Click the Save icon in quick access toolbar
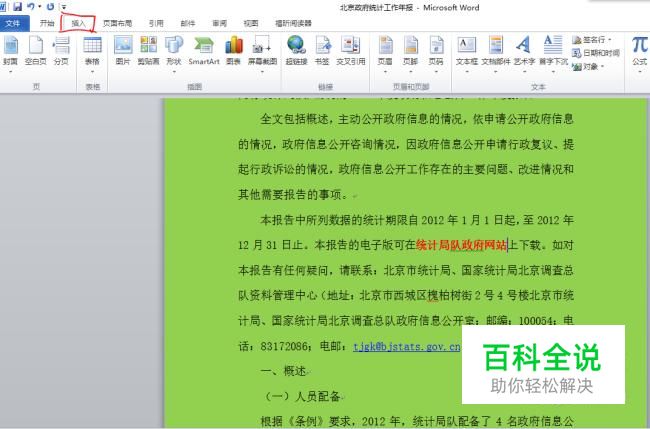This screenshot has width=650, height=429. (17, 7)
